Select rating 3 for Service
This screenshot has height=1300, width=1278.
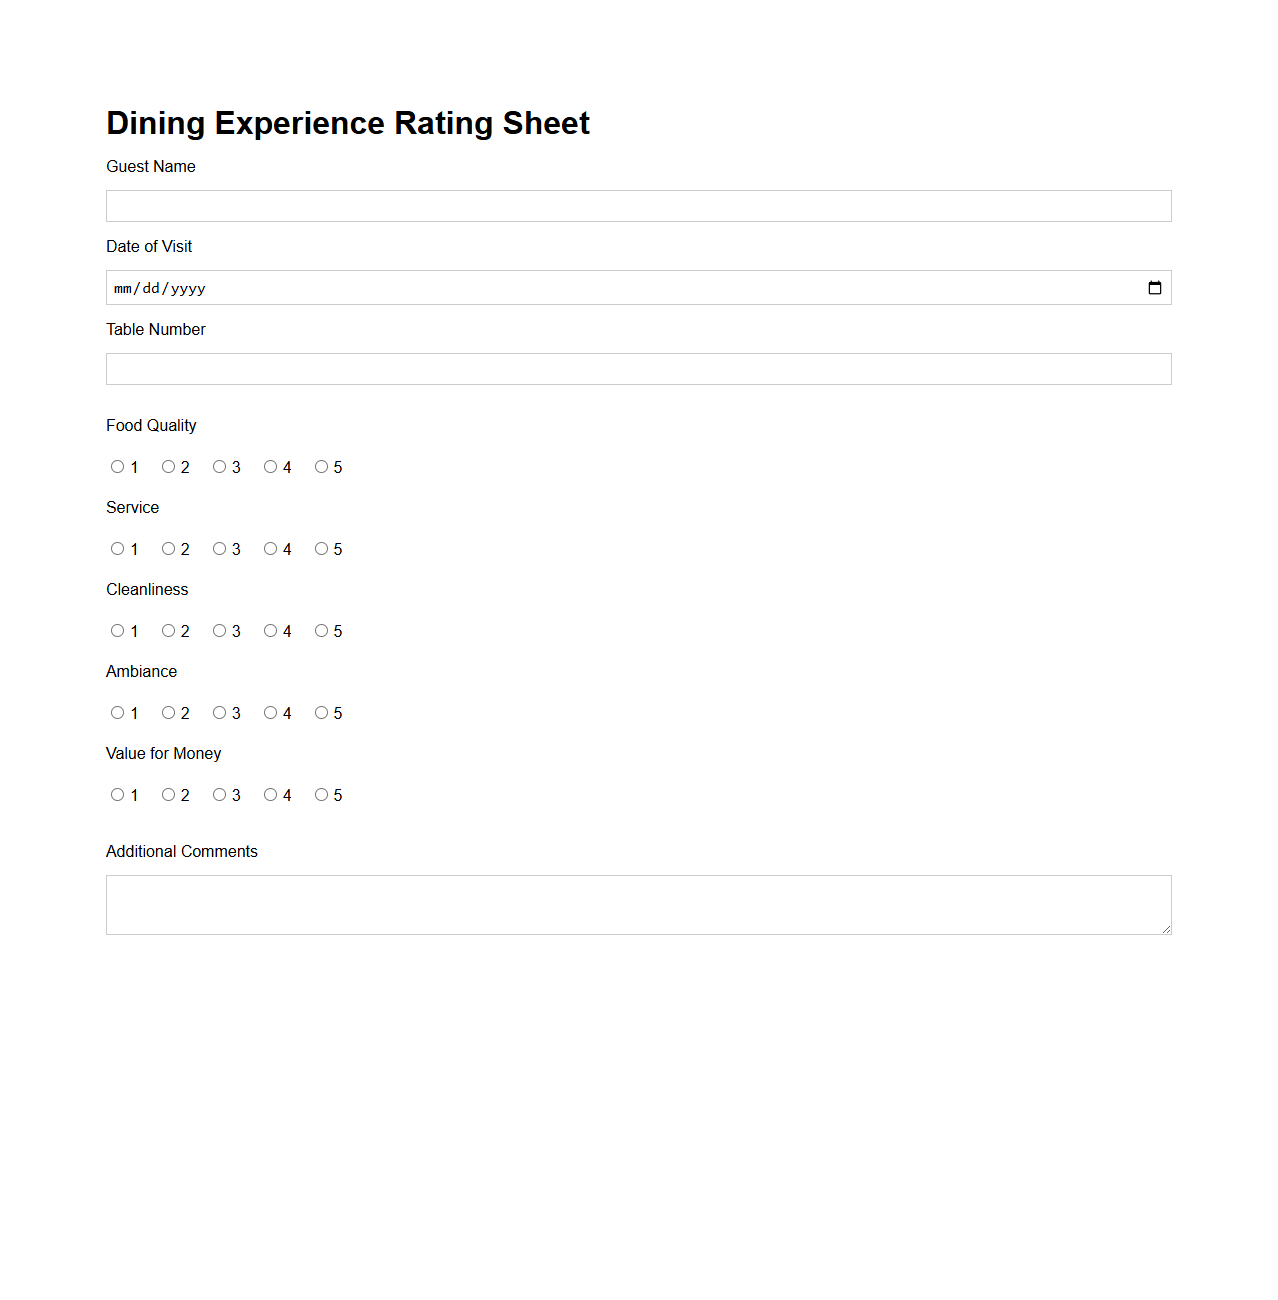(219, 548)
